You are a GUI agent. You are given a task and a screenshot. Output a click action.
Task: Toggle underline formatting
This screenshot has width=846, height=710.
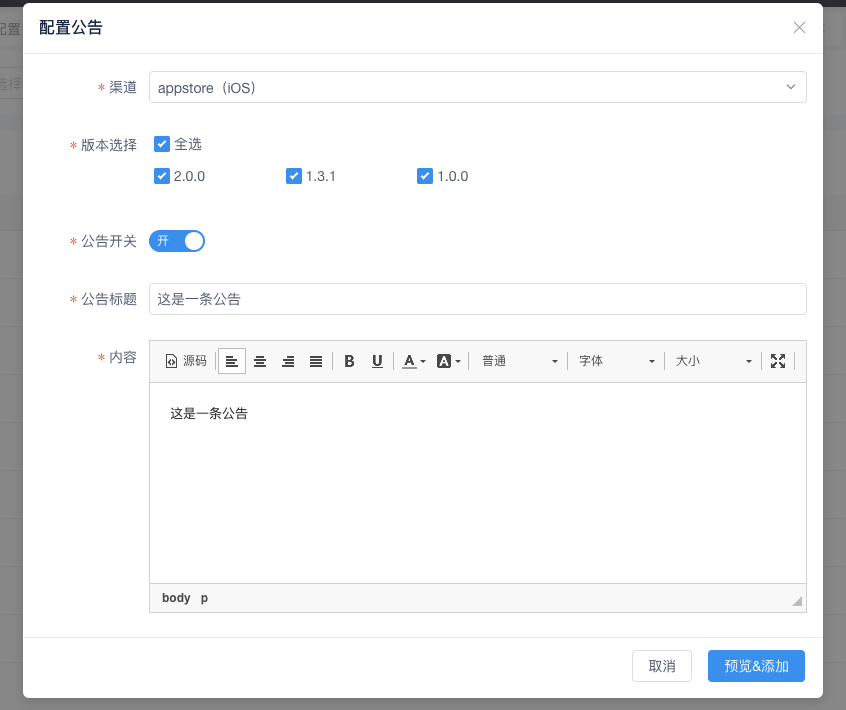click(377, 361)
